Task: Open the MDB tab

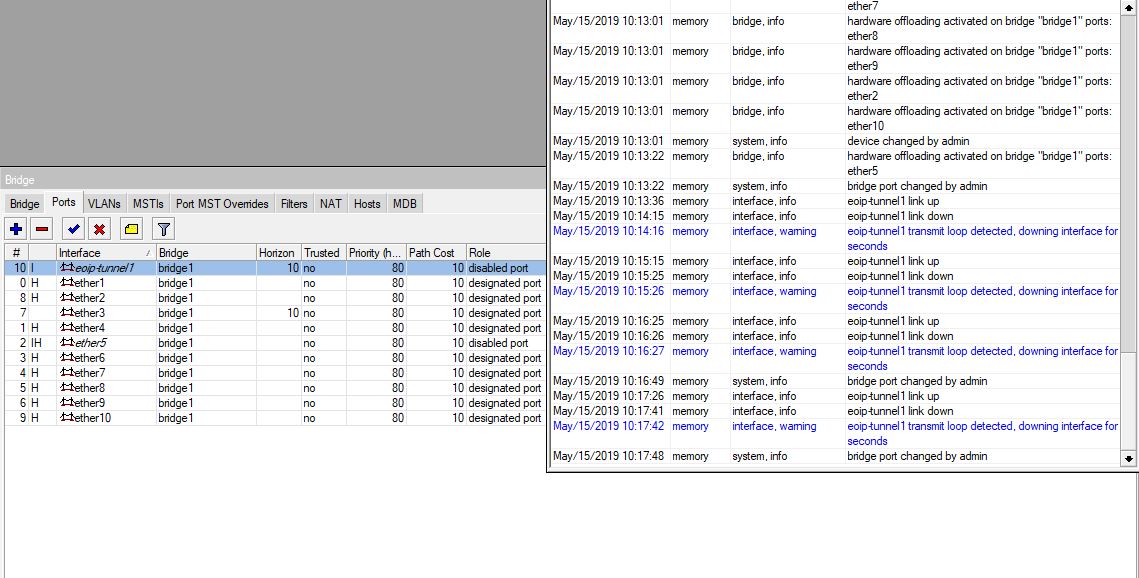Action: (x=404, y=203)
